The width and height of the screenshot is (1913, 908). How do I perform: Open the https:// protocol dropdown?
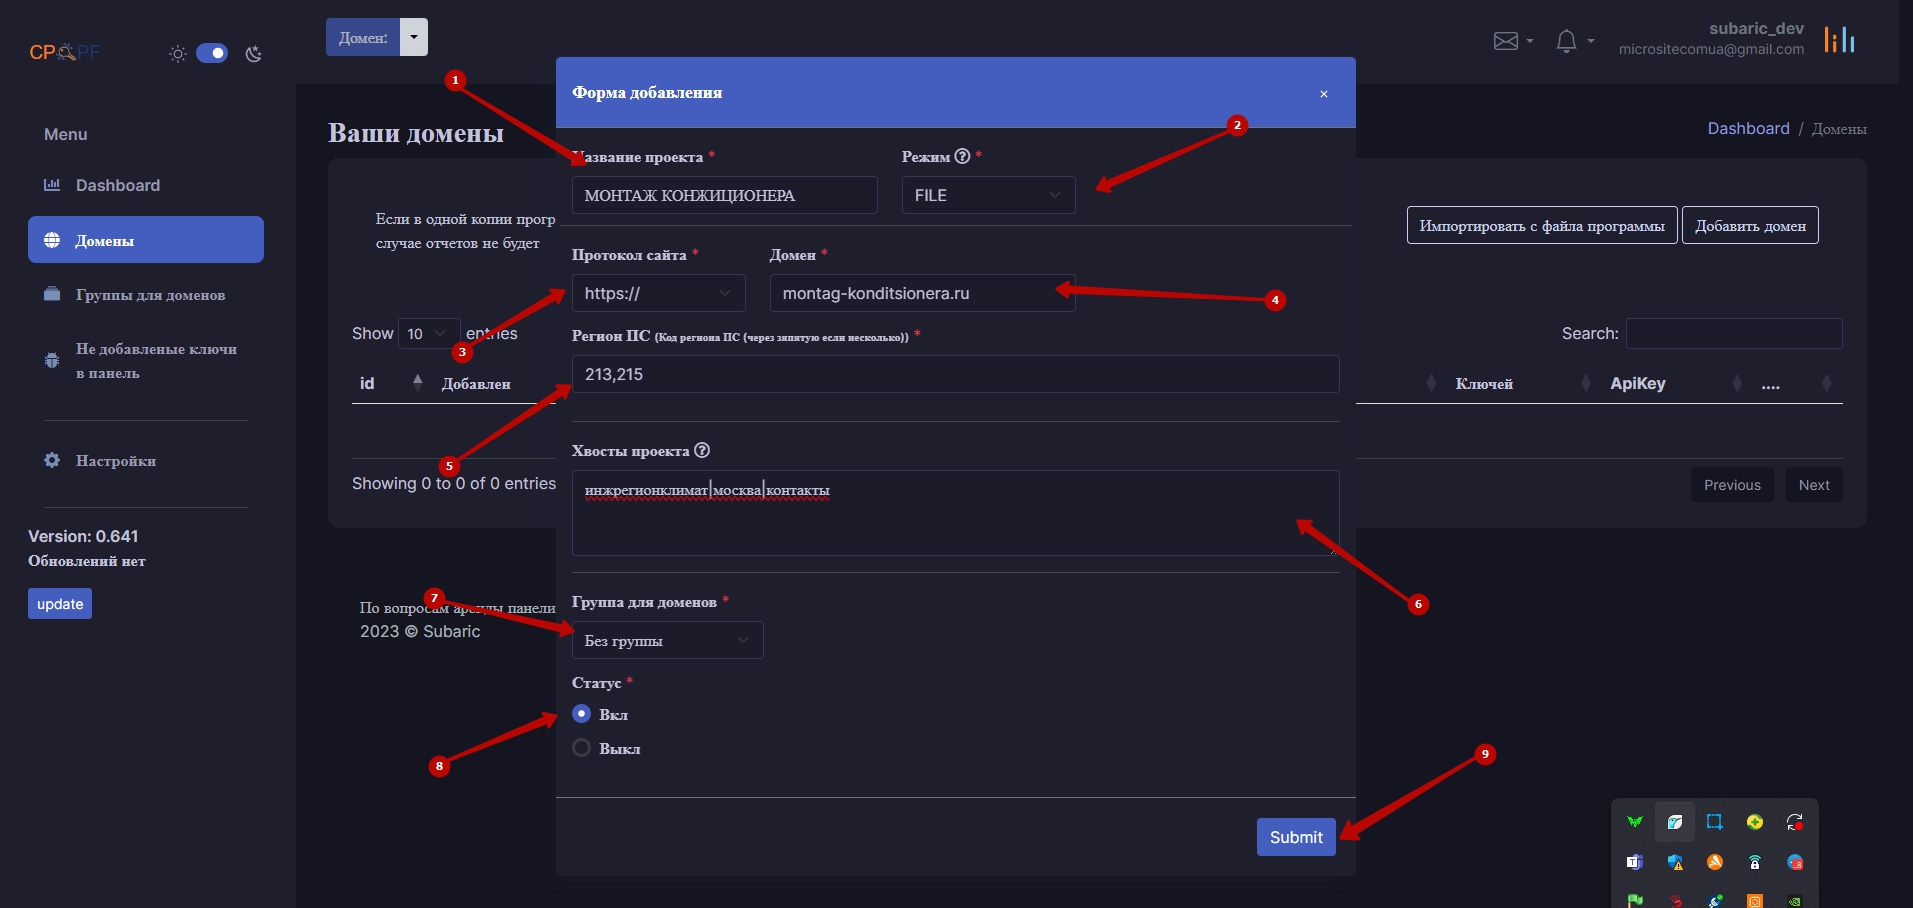click(658, 293)
